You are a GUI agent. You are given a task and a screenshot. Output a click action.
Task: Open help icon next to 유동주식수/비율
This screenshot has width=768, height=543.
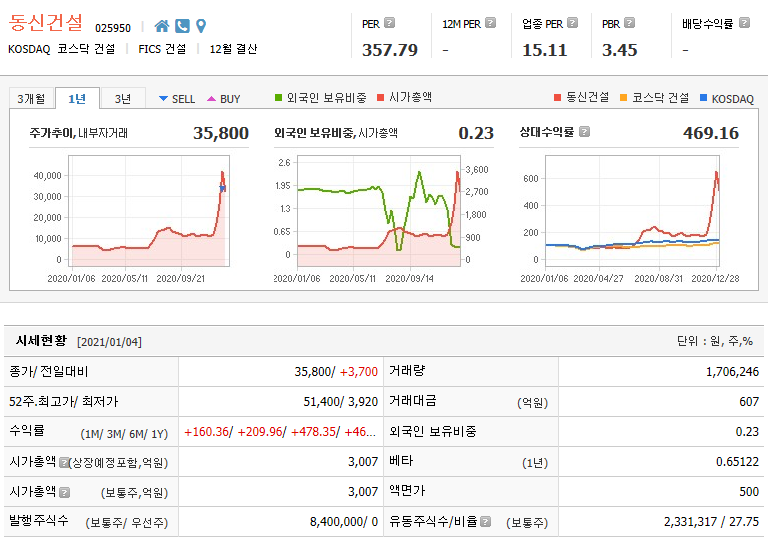click(x=485, y=522)
